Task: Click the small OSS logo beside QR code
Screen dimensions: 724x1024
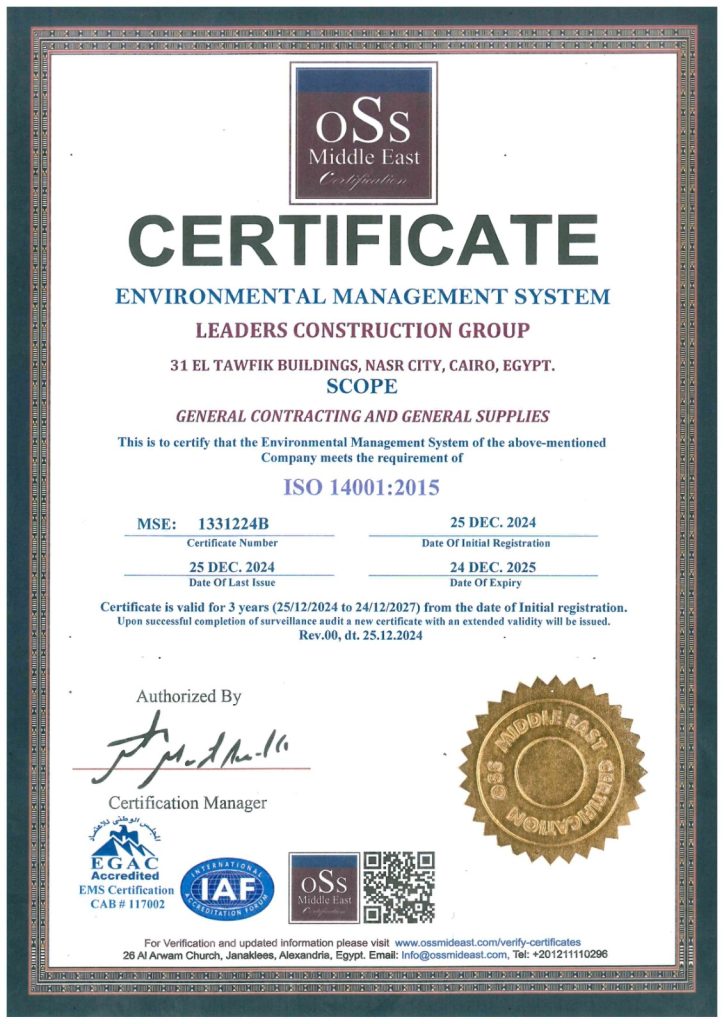Action: [324, 888]
